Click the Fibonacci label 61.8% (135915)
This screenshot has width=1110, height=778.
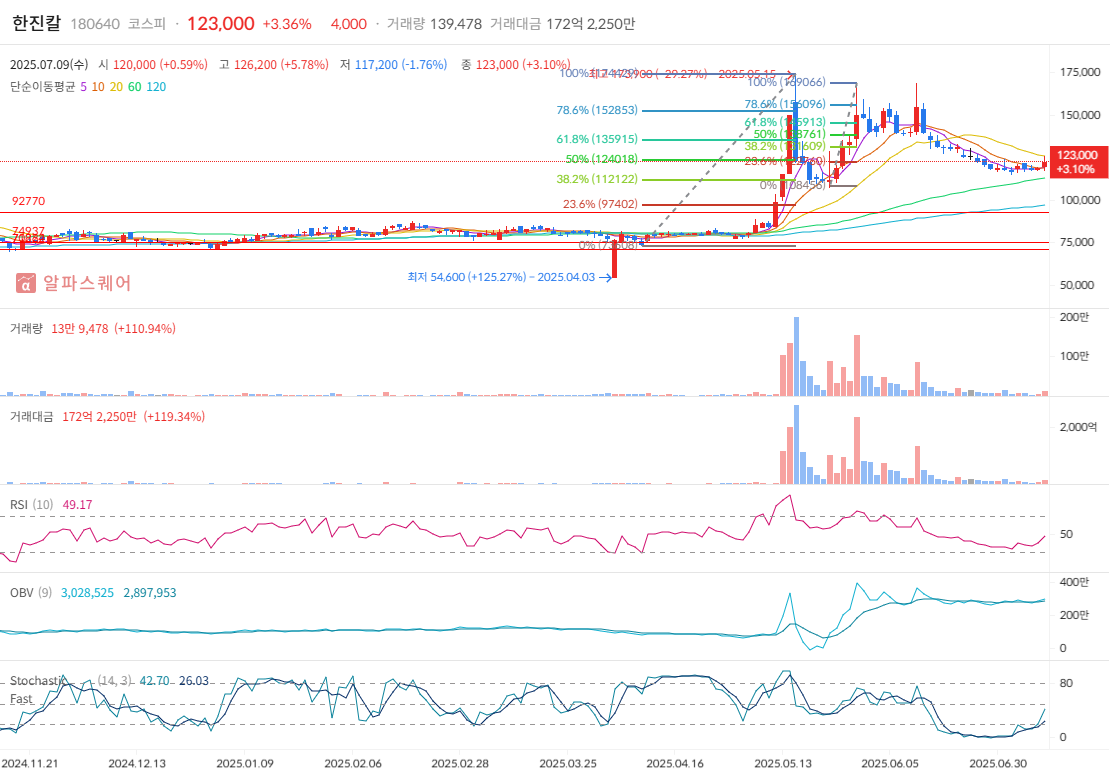point(597,139)
